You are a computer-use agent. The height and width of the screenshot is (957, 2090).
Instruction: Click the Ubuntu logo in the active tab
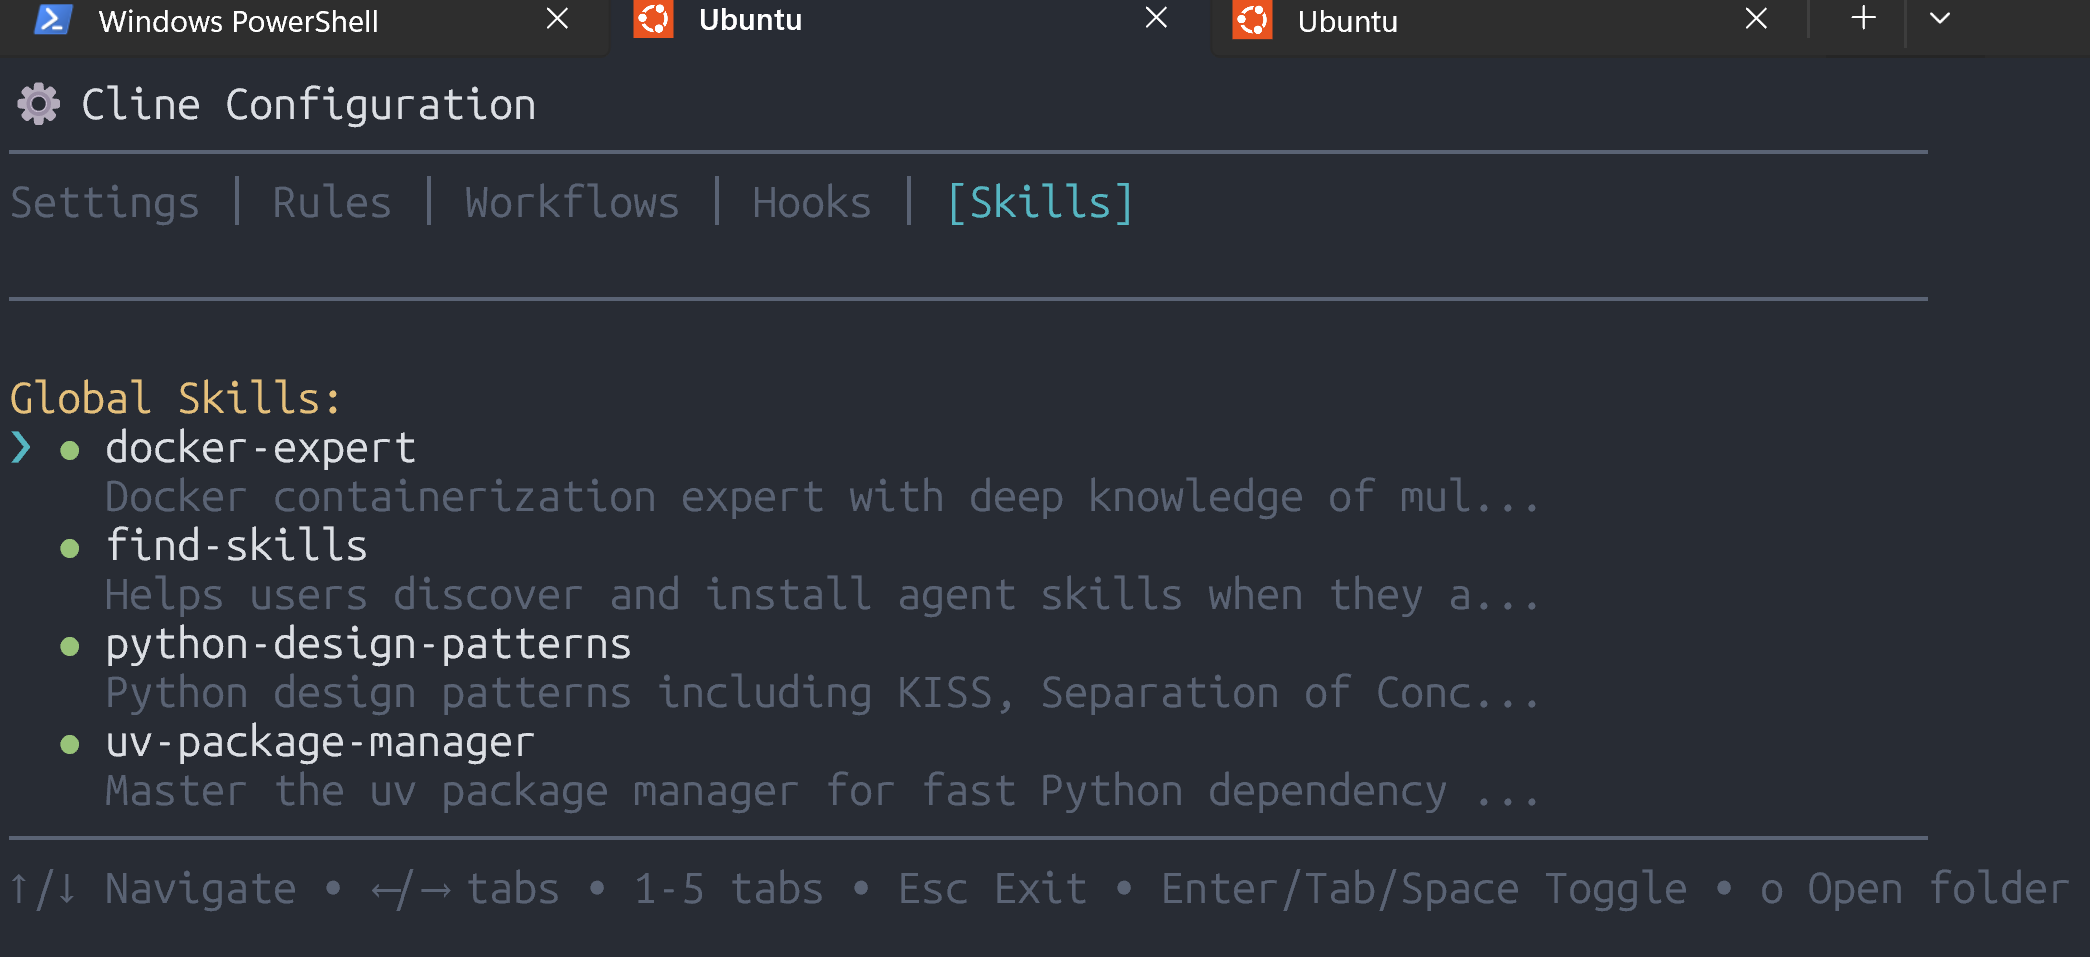pos(653,20)
